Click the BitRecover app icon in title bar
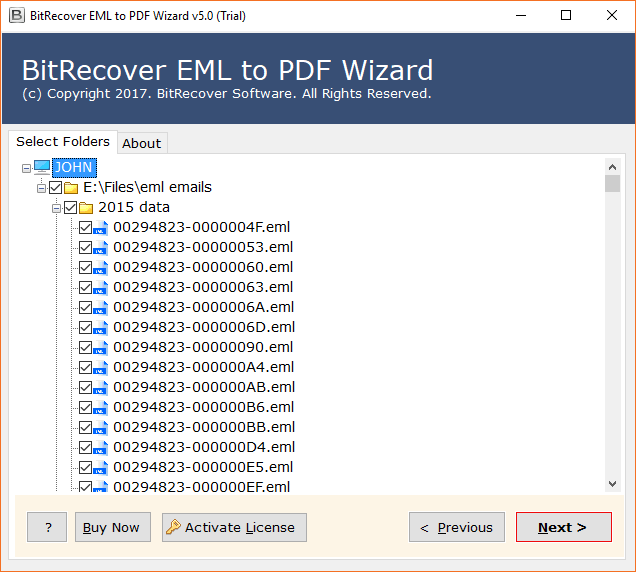Image resolution: width=636 pixels, height=572 pixels. [x=17, y=15]
